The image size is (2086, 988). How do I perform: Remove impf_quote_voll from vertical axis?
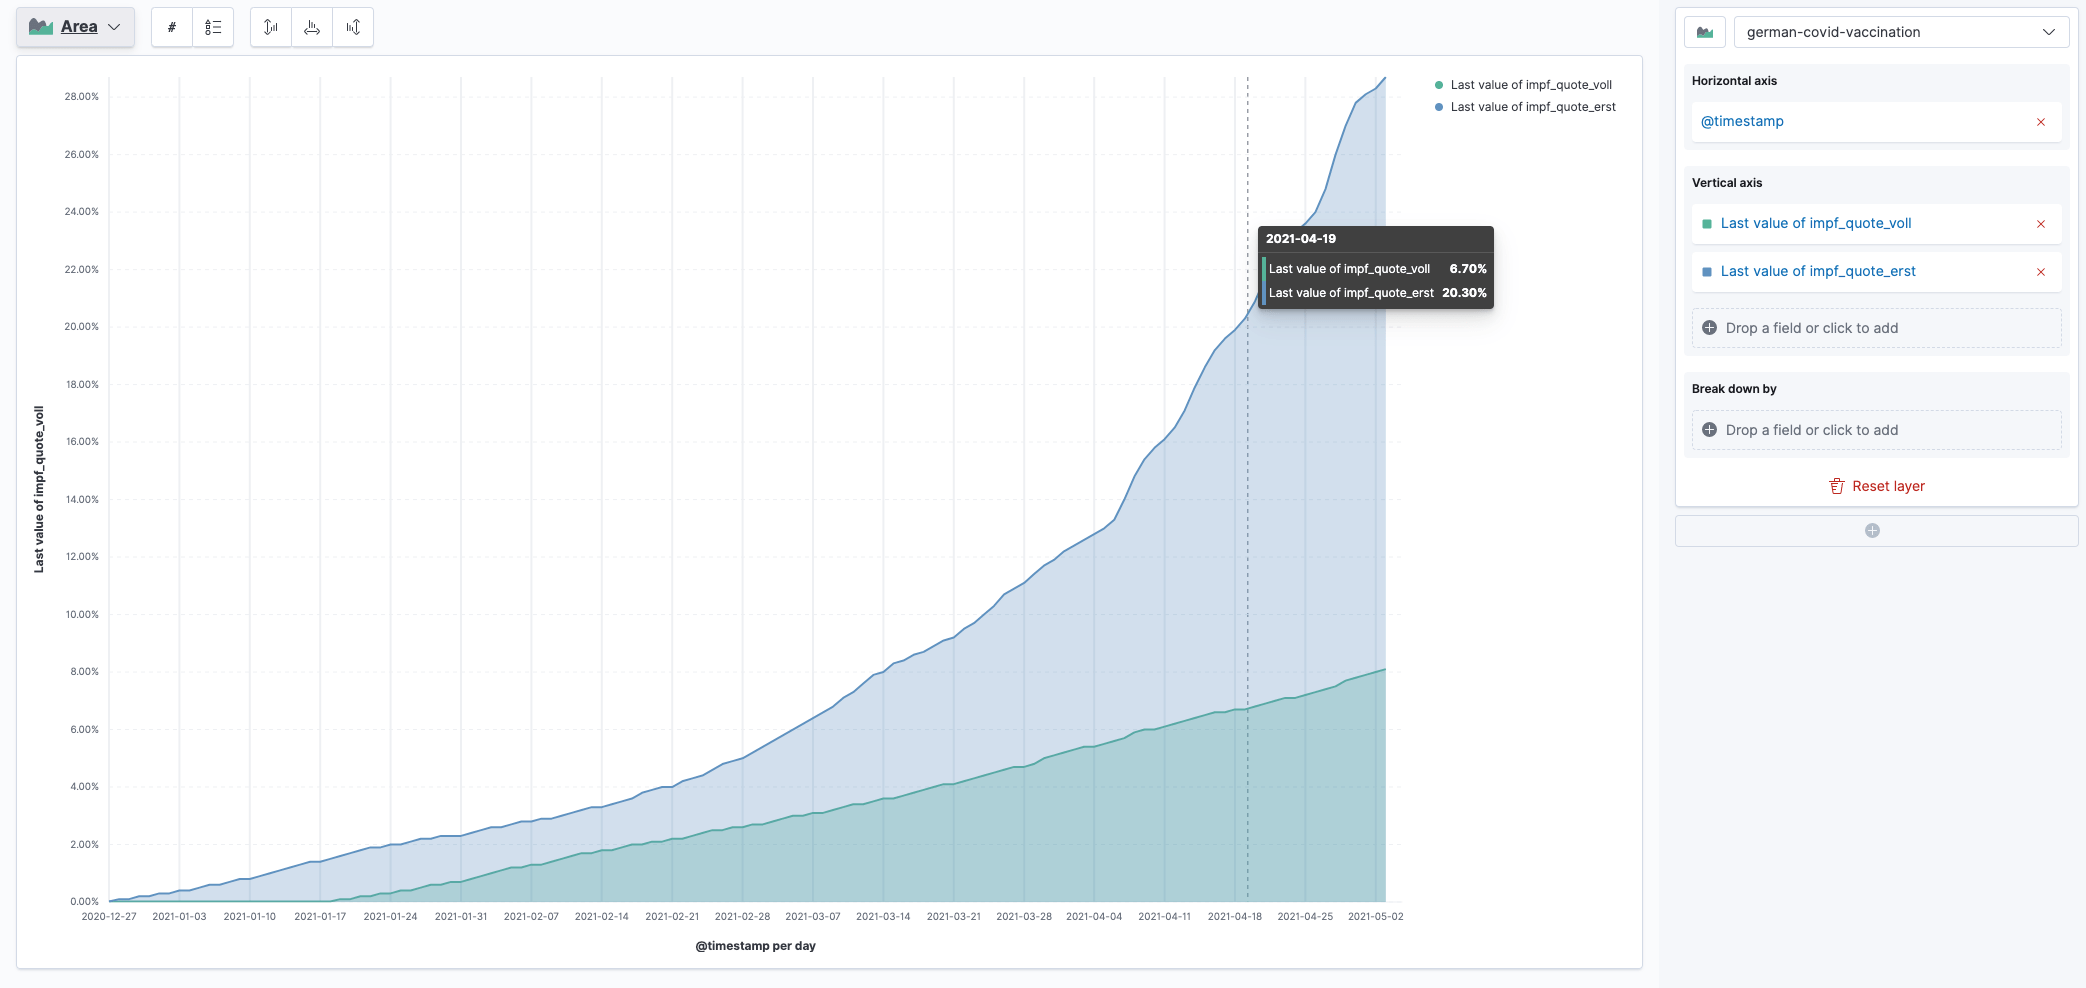(x=2040, y=224)
